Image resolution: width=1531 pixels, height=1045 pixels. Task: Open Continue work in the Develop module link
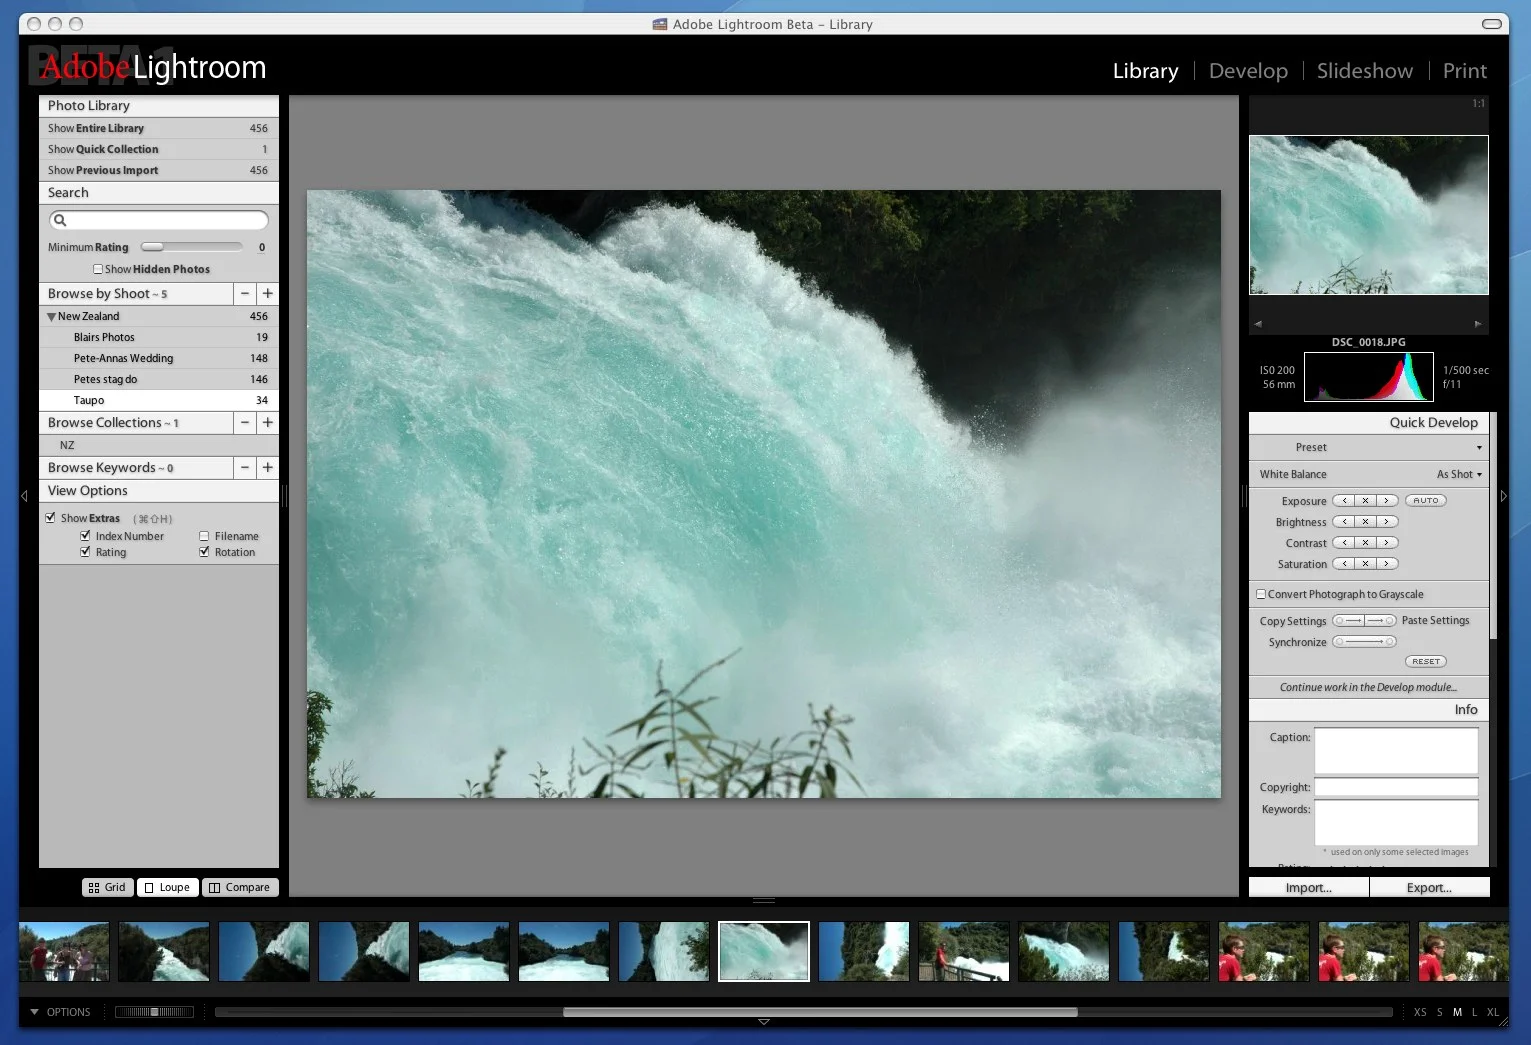pyautogui.click(x=1368, y=688)
